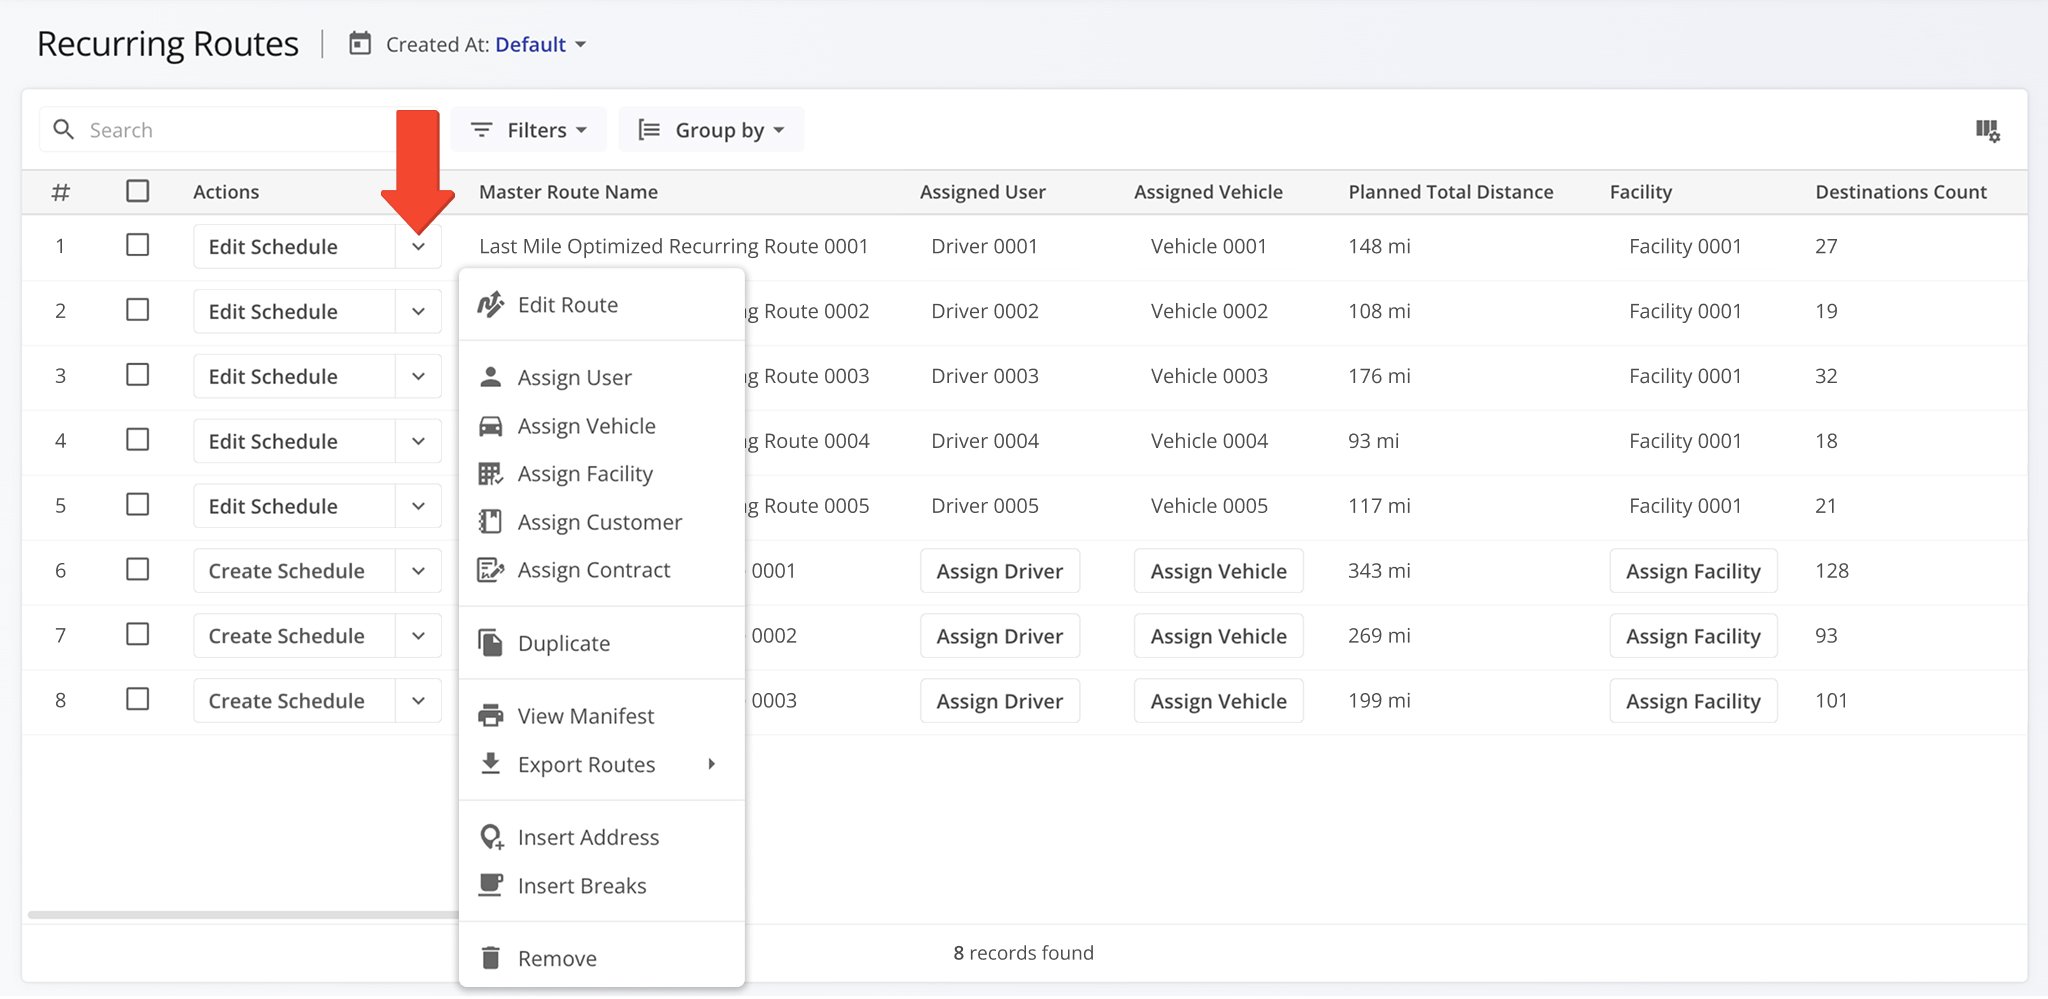Click Assign Driver for route 0001
Image resolution: width=2048 pixels, height=999 pixels.
(999, 570)
